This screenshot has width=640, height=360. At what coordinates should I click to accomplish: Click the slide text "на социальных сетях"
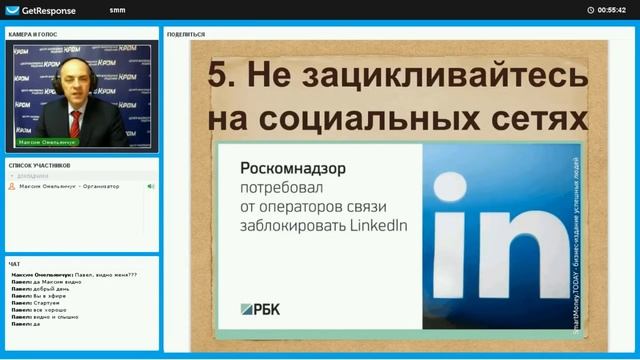coord(398,118)
